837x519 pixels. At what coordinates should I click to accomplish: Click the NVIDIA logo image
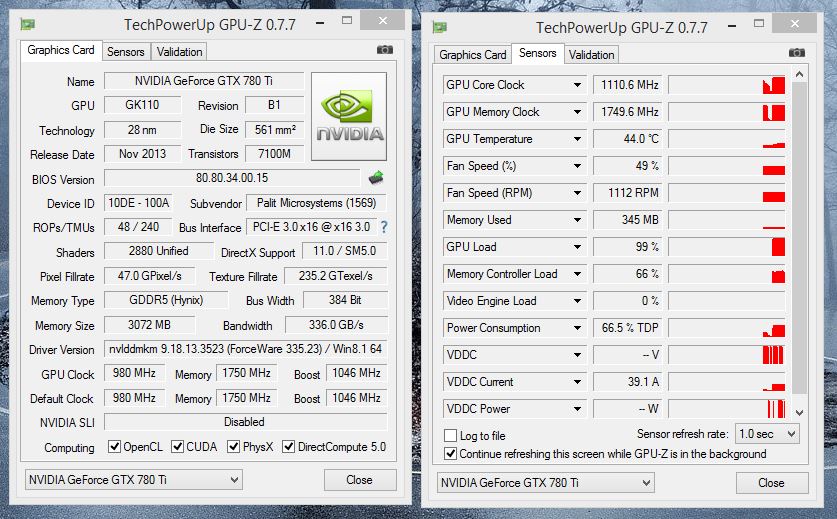tap(349, 116)
